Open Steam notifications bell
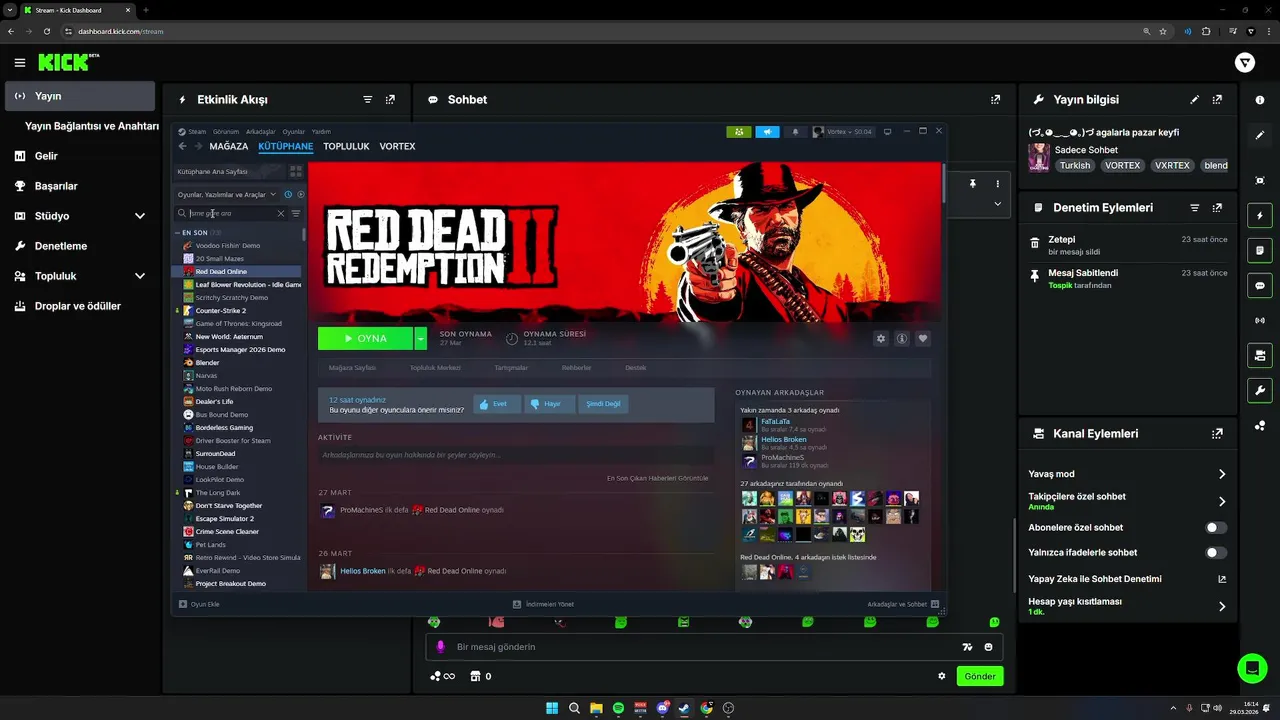The width and height of the screenshot is (1280, 720). tap(796, 132)
